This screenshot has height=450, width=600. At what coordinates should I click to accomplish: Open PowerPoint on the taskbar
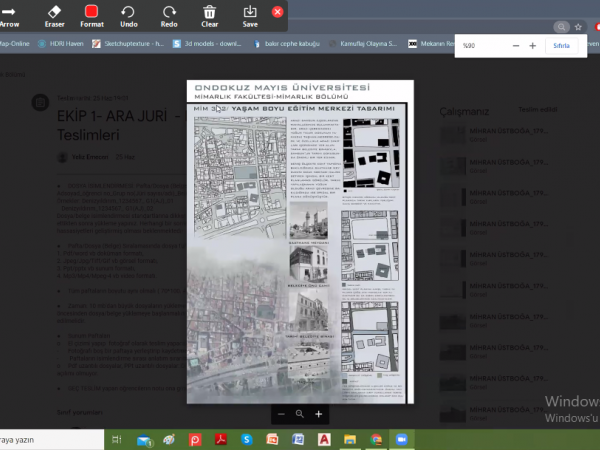point(272,440)
